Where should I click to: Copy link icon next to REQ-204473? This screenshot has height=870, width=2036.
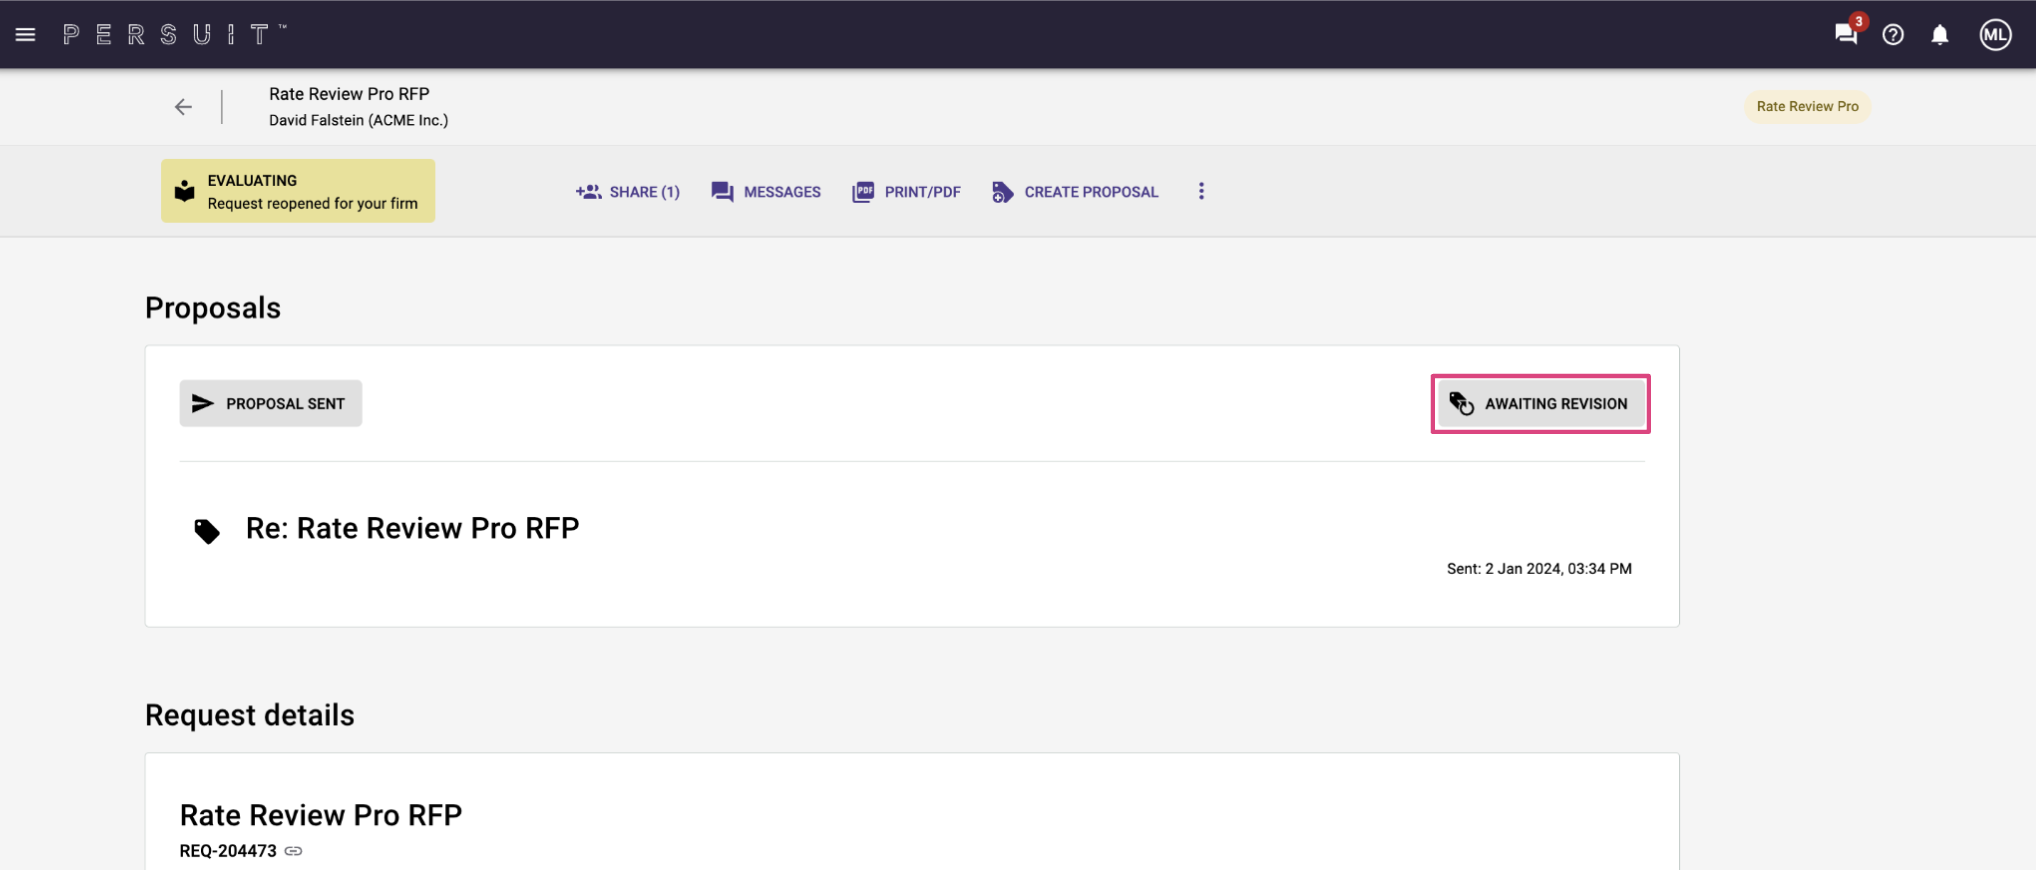[293, 851]
